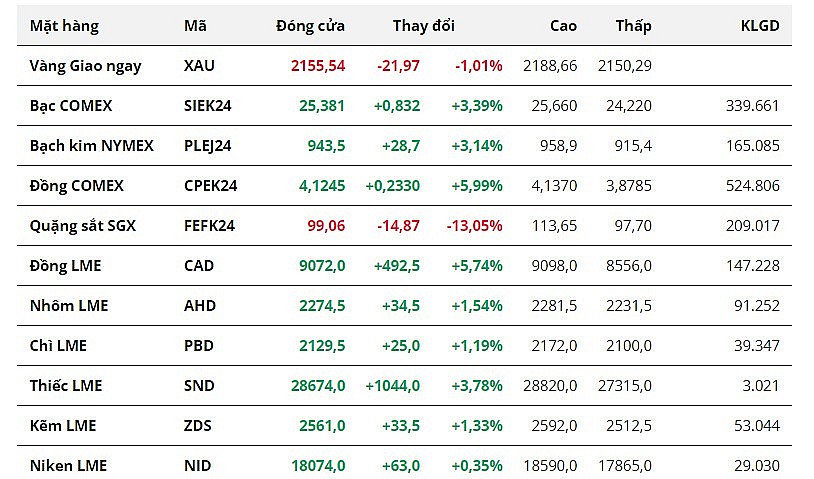Select the "Thấp" column header
This screenshot has width=814, height=479.
pyautogui.click(x=633, y=26)
